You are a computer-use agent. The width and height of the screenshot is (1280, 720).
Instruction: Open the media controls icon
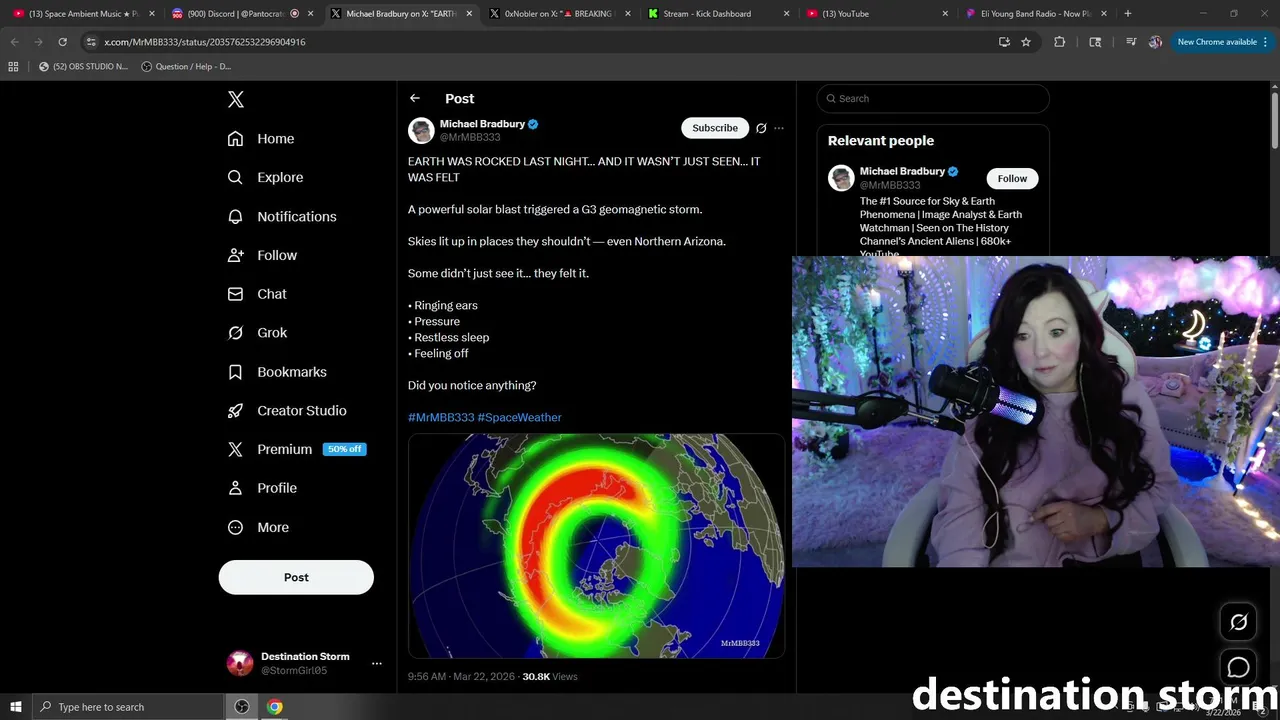tap(1131, 42)
